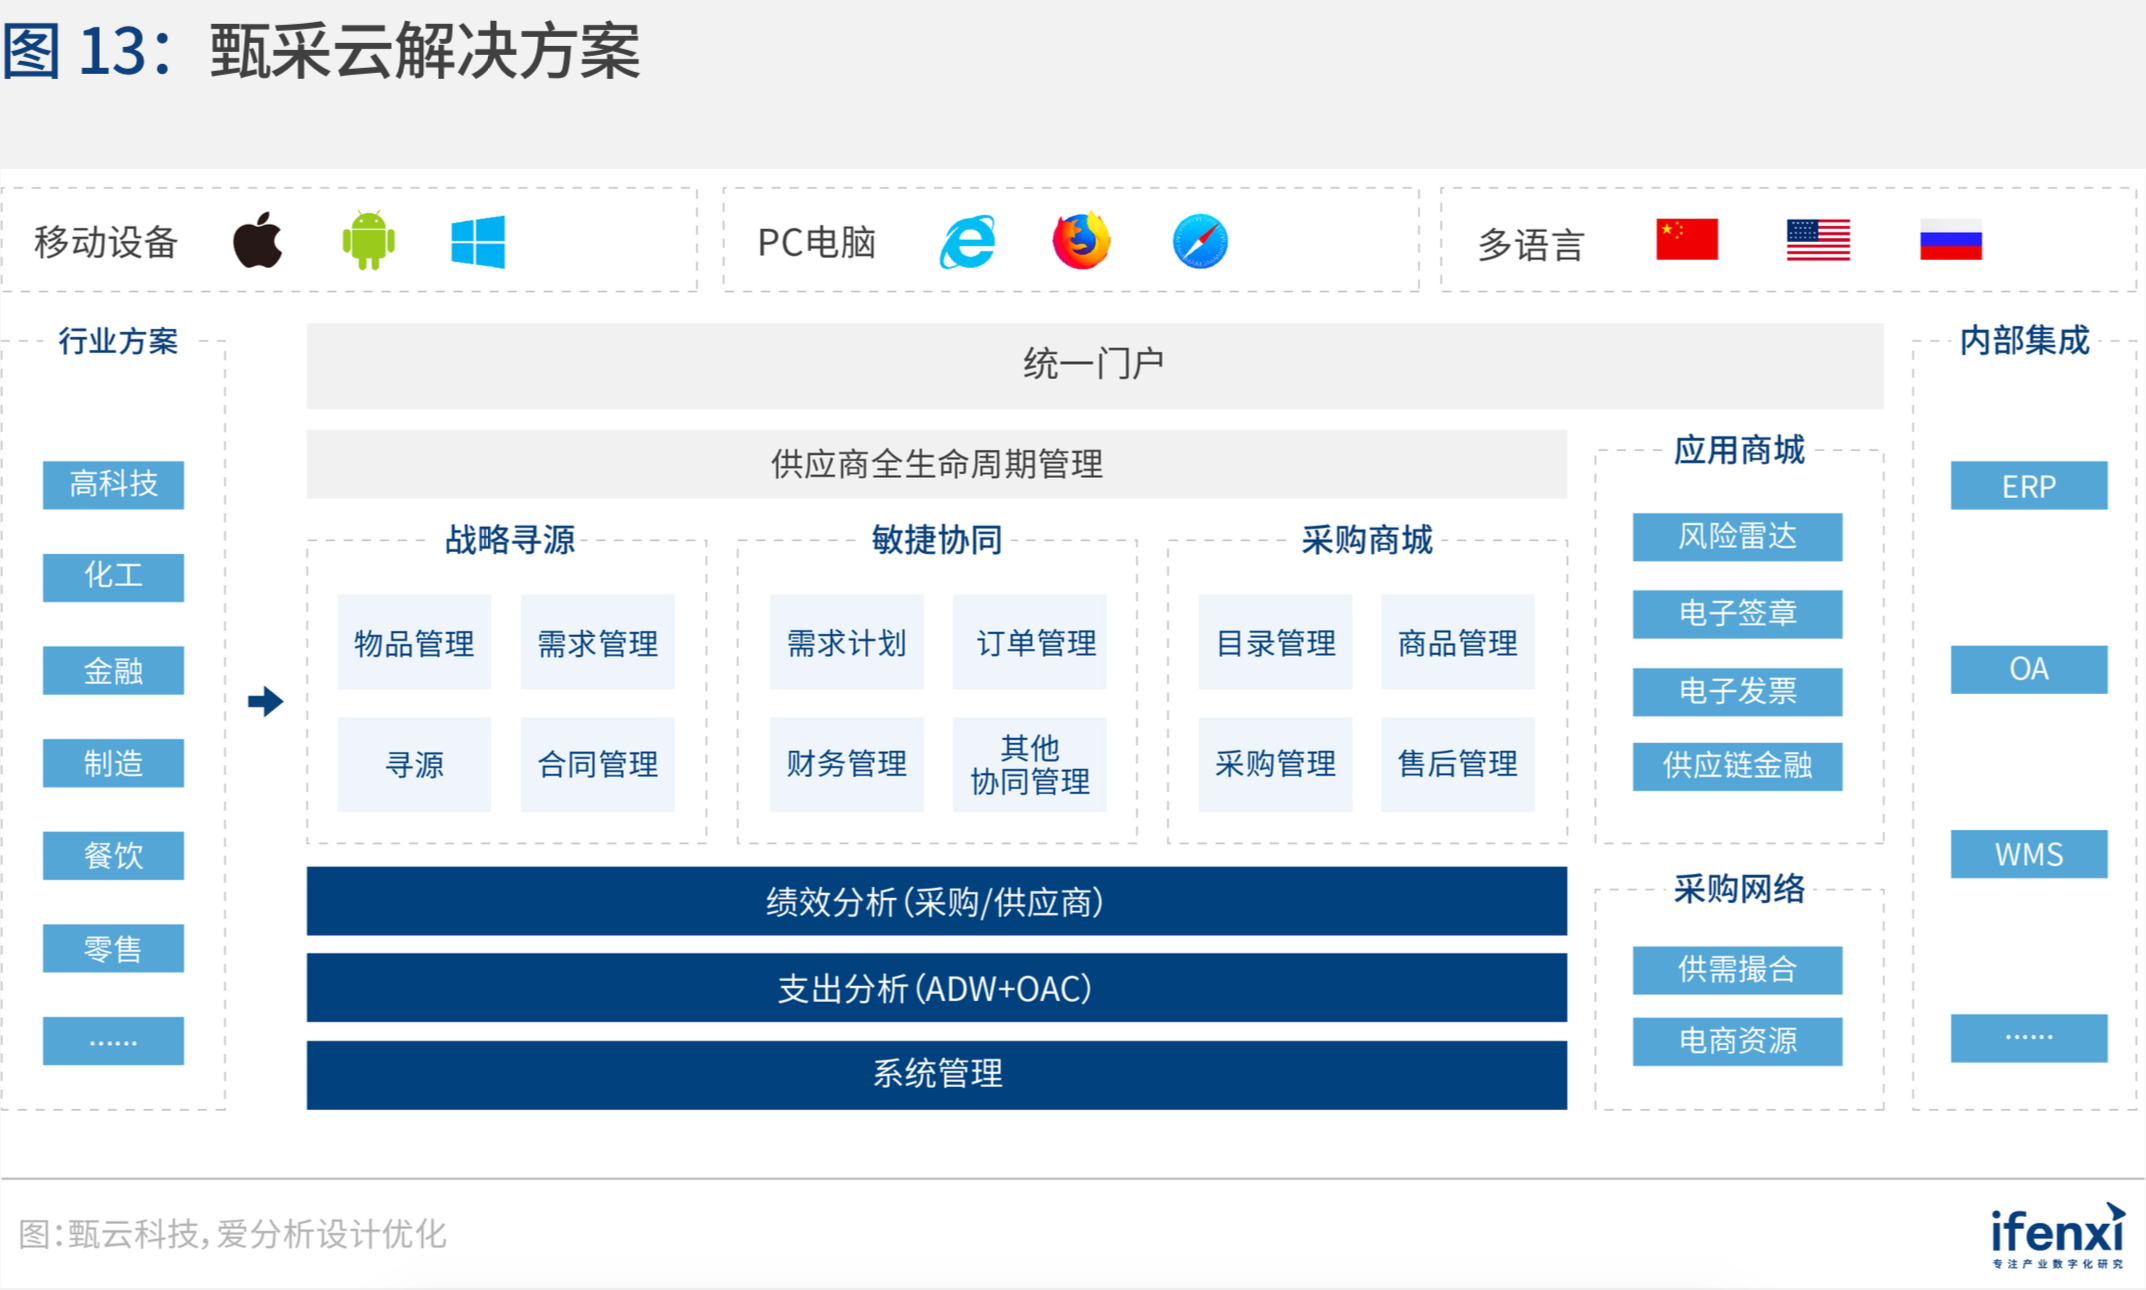
Task: Click the 敏捷协同 section heading
Action: 937,540
